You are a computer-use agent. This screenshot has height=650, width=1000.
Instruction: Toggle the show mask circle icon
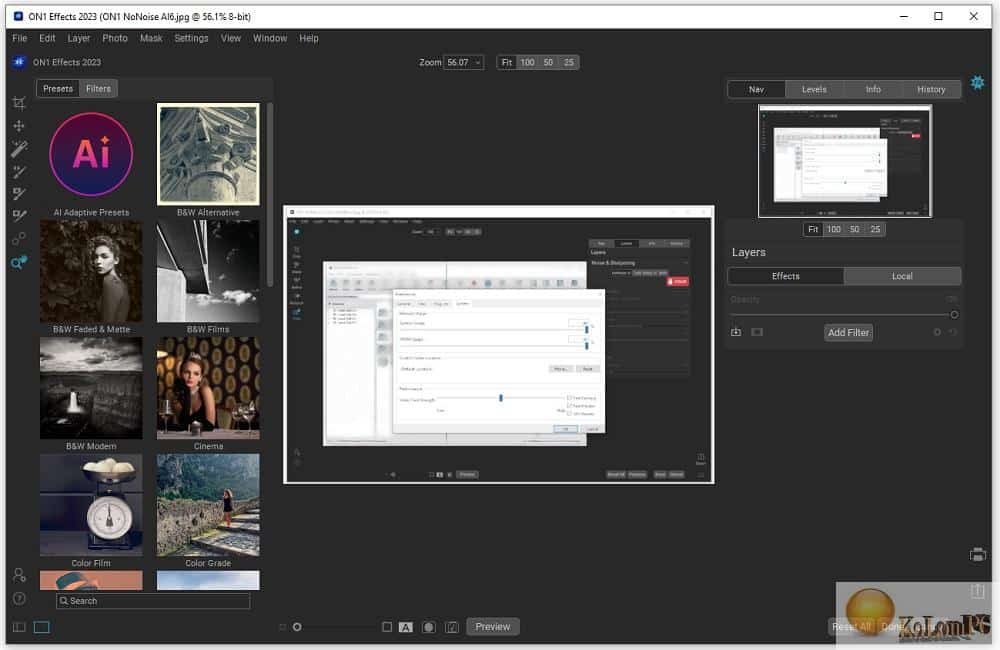pos(429,627)
